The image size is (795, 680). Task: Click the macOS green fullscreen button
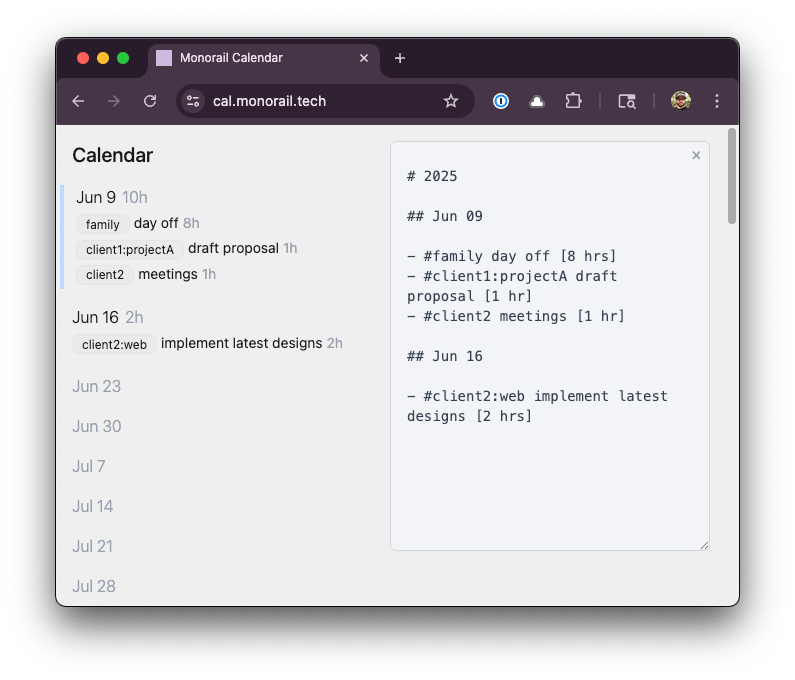[123, 58]
